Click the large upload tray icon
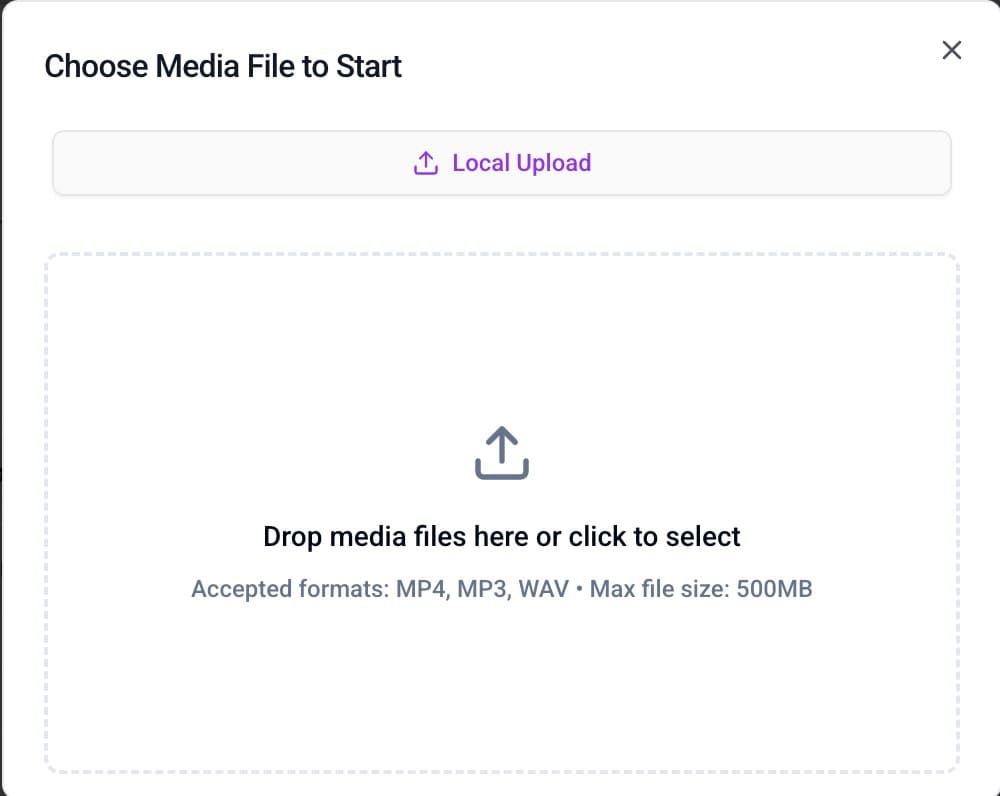 click(501, 453)
